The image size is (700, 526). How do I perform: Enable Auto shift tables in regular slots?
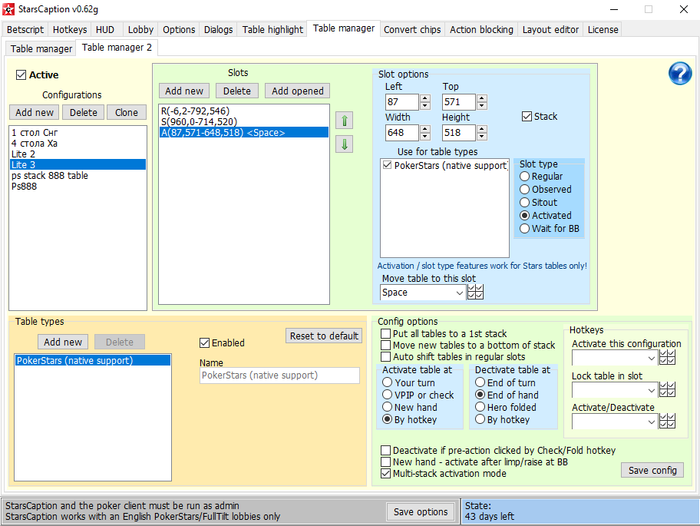(x=386, y=357)
